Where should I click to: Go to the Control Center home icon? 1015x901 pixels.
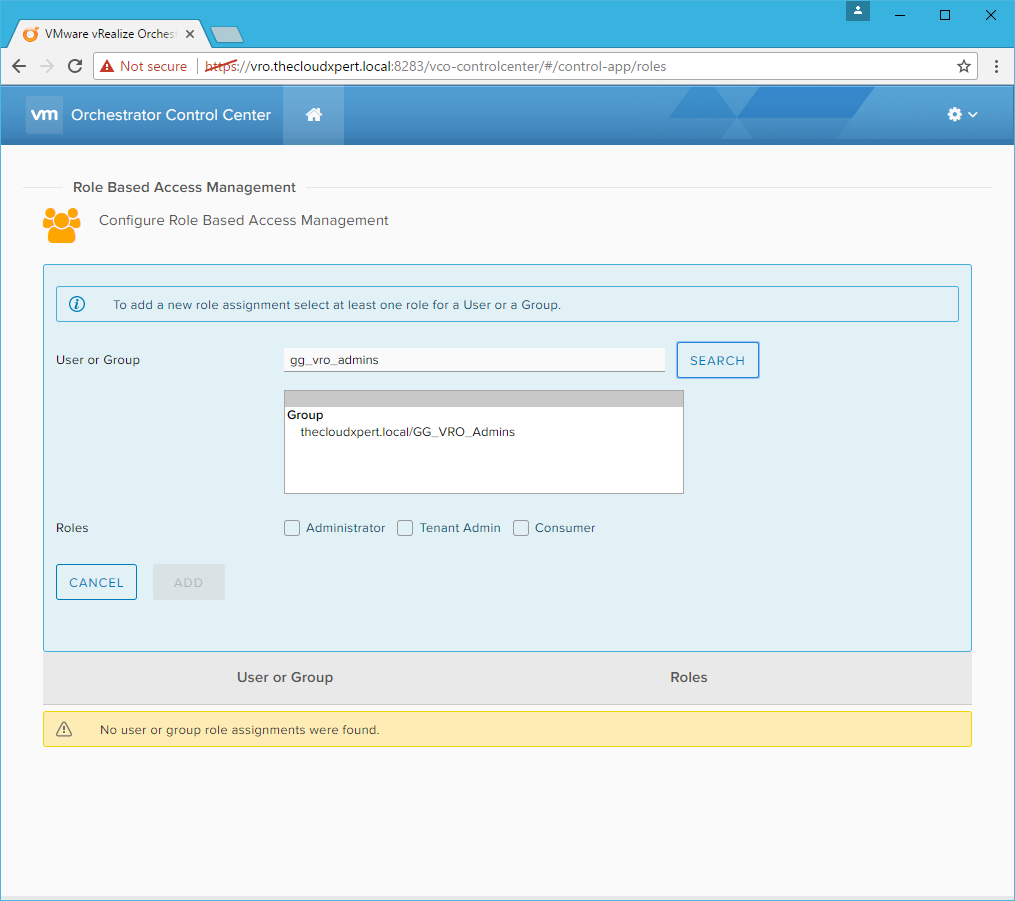click(x=313, y=115)
